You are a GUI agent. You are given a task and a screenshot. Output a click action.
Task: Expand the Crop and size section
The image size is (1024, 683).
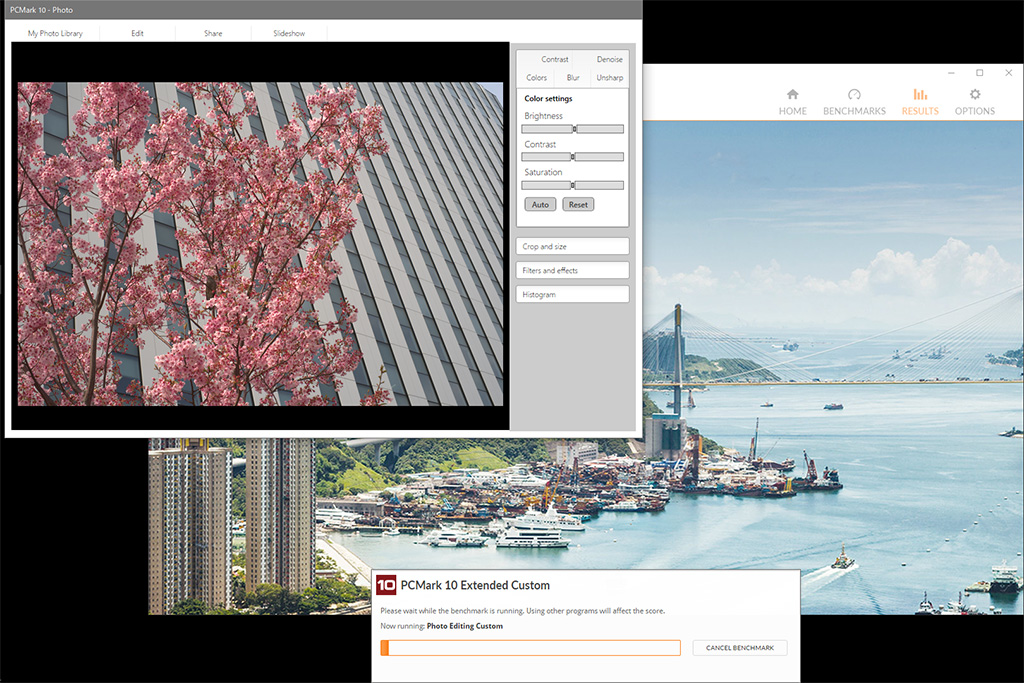pos(573,246)
